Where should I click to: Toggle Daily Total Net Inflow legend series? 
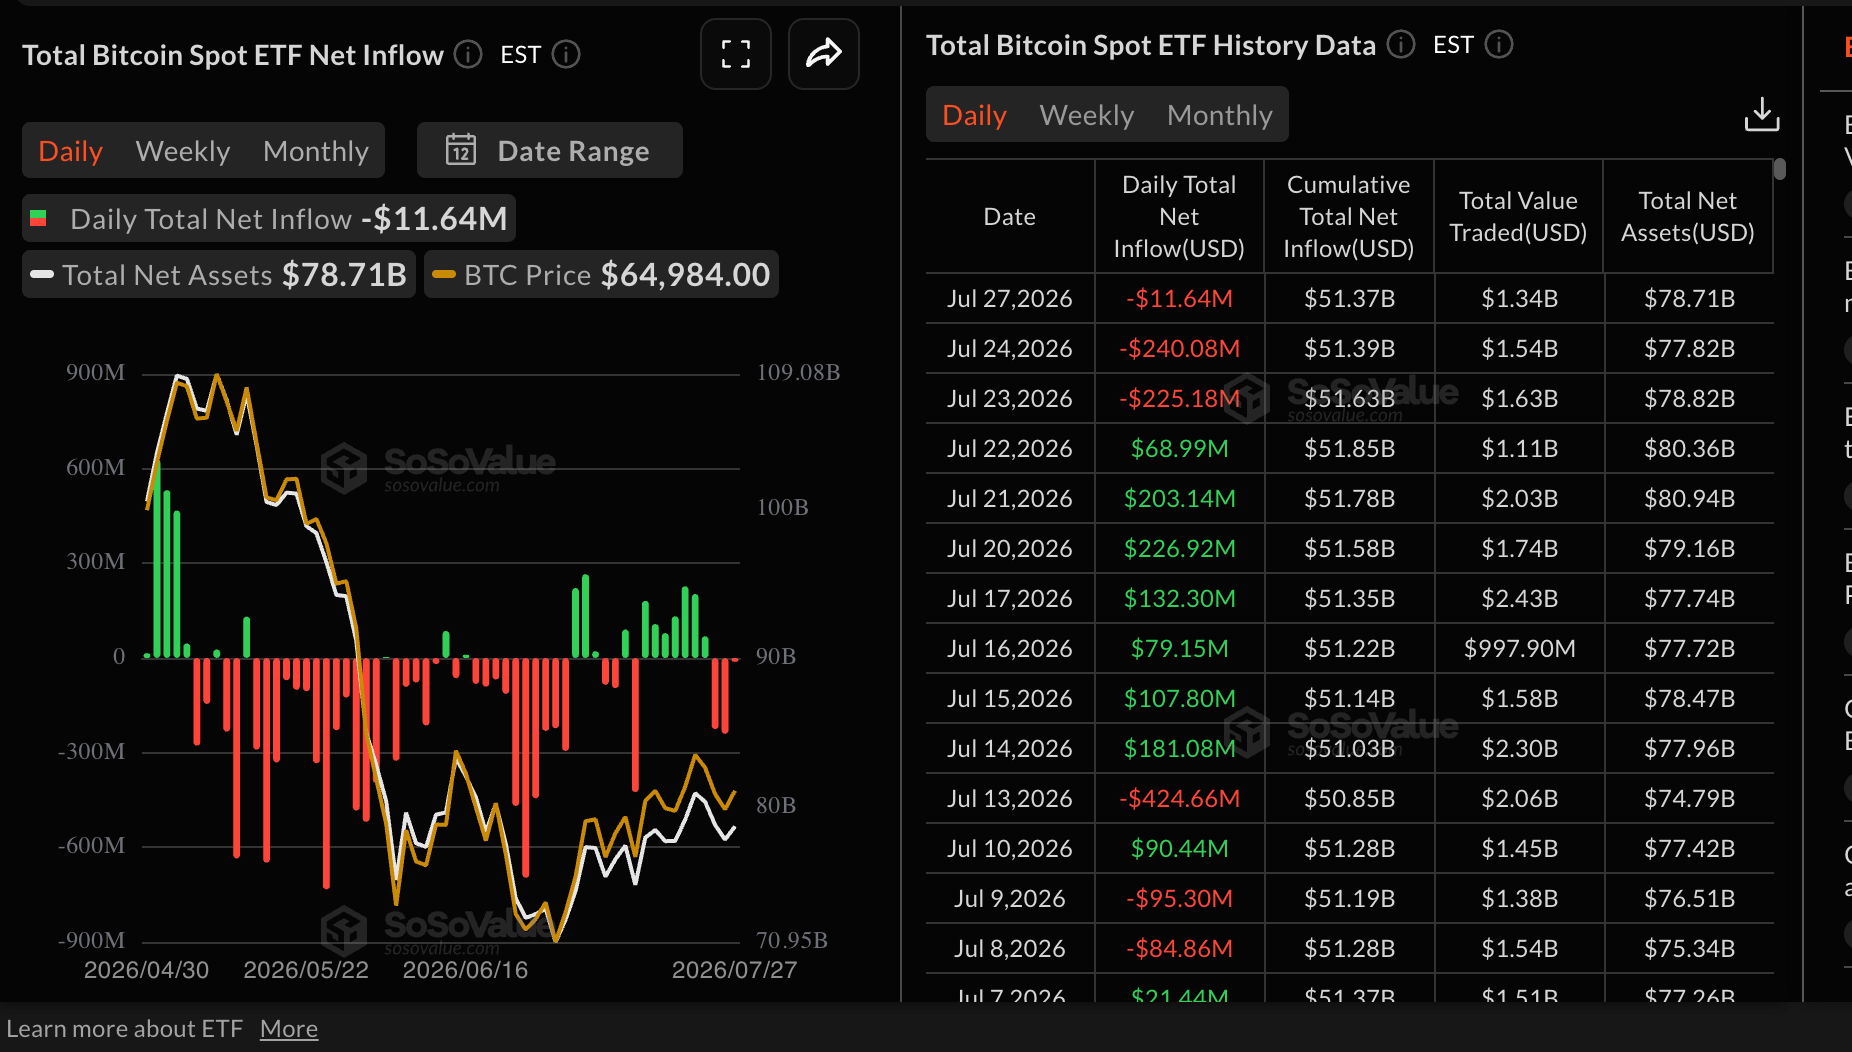click(269, 218)
